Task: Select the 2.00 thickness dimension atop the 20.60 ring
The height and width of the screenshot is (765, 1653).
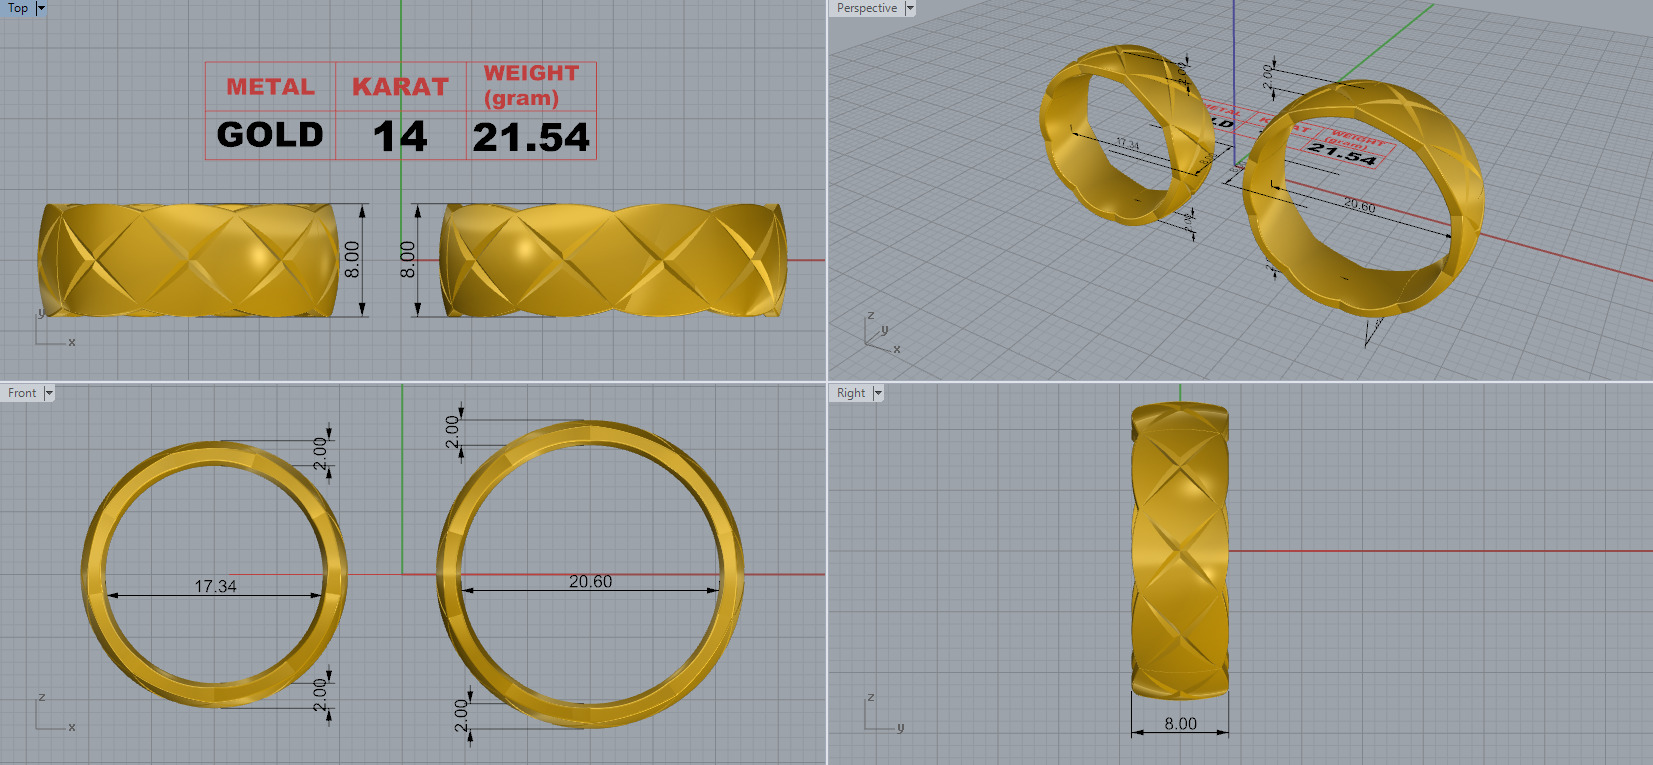Action: [x=452, y=432]
